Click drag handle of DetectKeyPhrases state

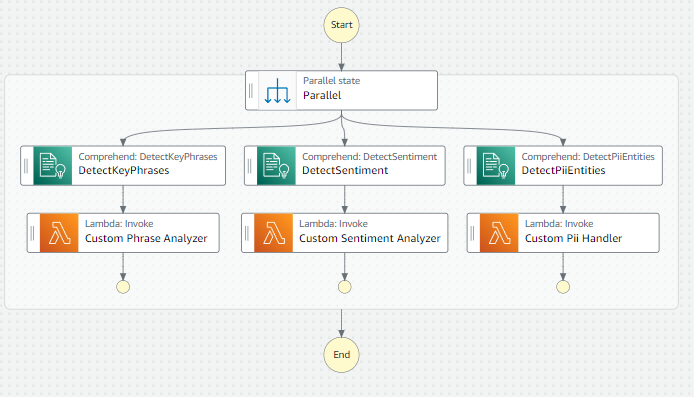point(26,166)
